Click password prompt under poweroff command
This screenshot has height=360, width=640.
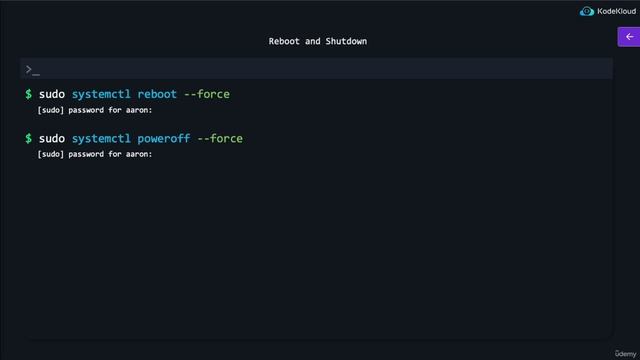coord(95,154)
